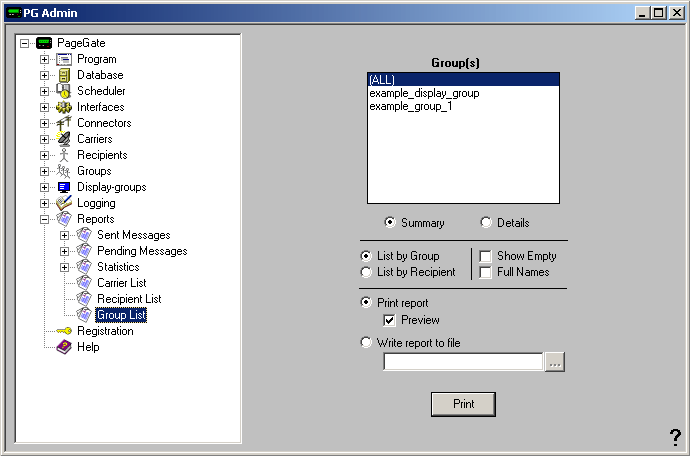This screenshot has width=690, height=456.
Task: Select the Details radio button
Action: click(486, 222)
